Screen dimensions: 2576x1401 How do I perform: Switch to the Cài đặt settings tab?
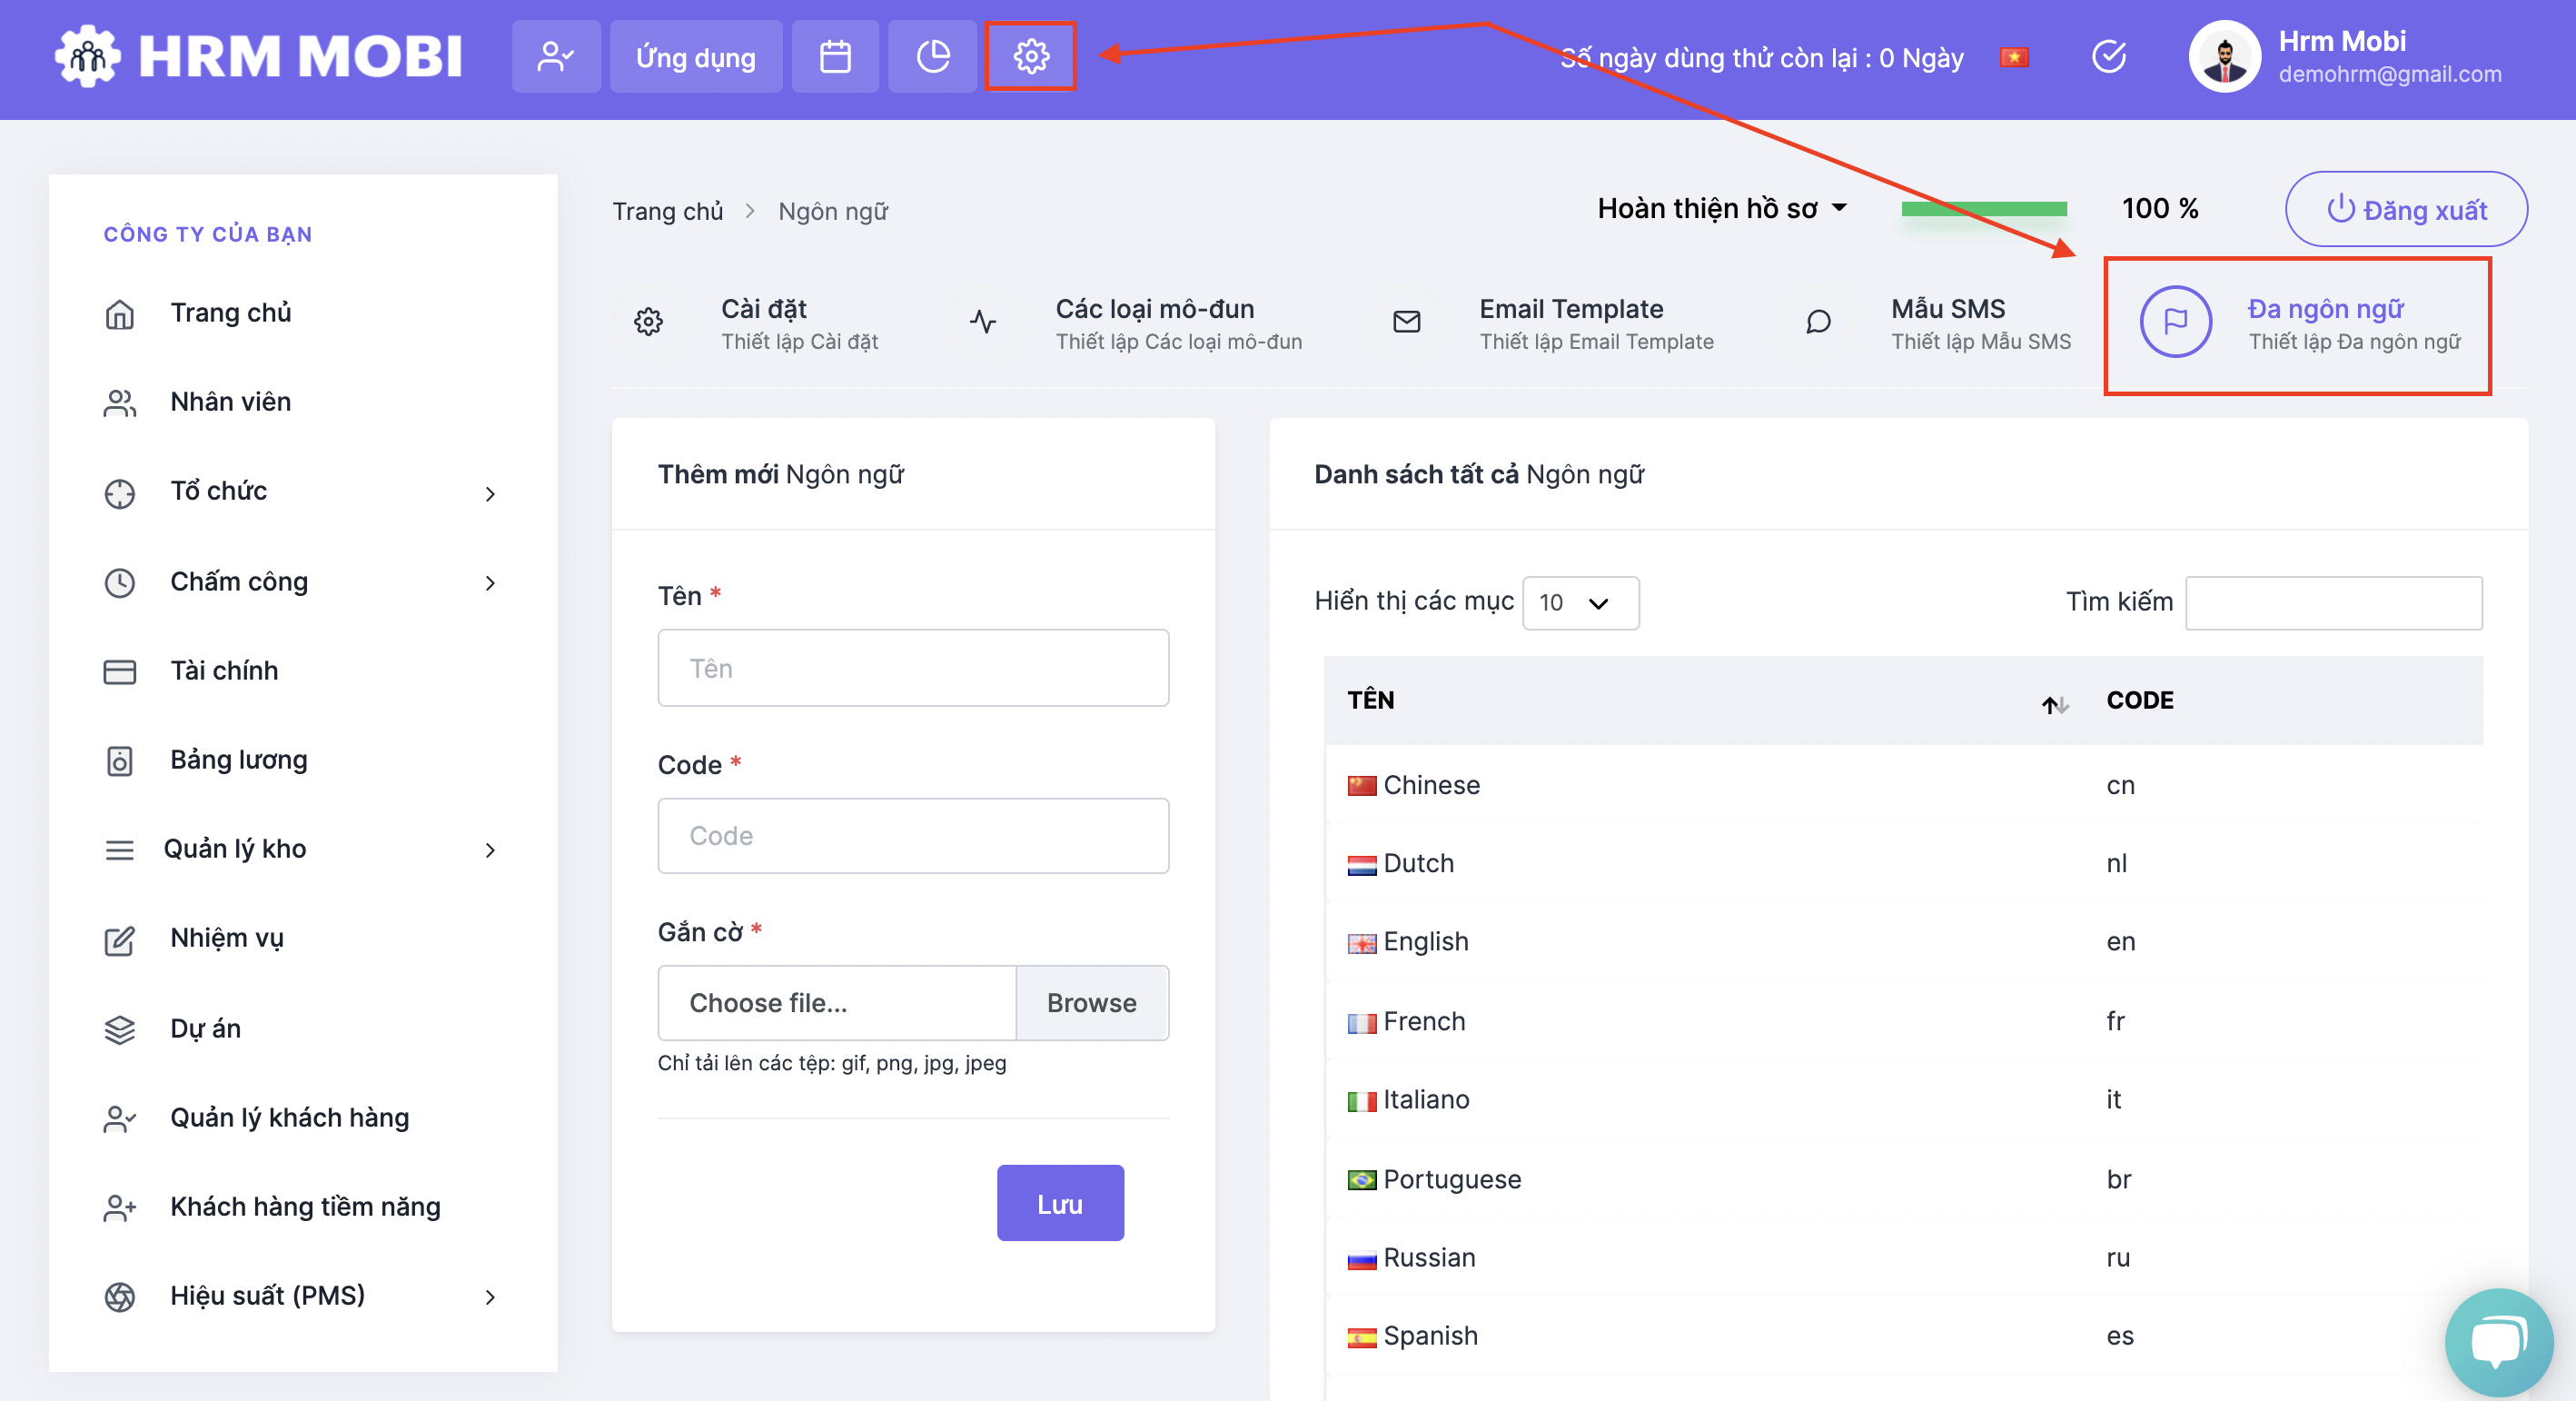tap(757, 324)
